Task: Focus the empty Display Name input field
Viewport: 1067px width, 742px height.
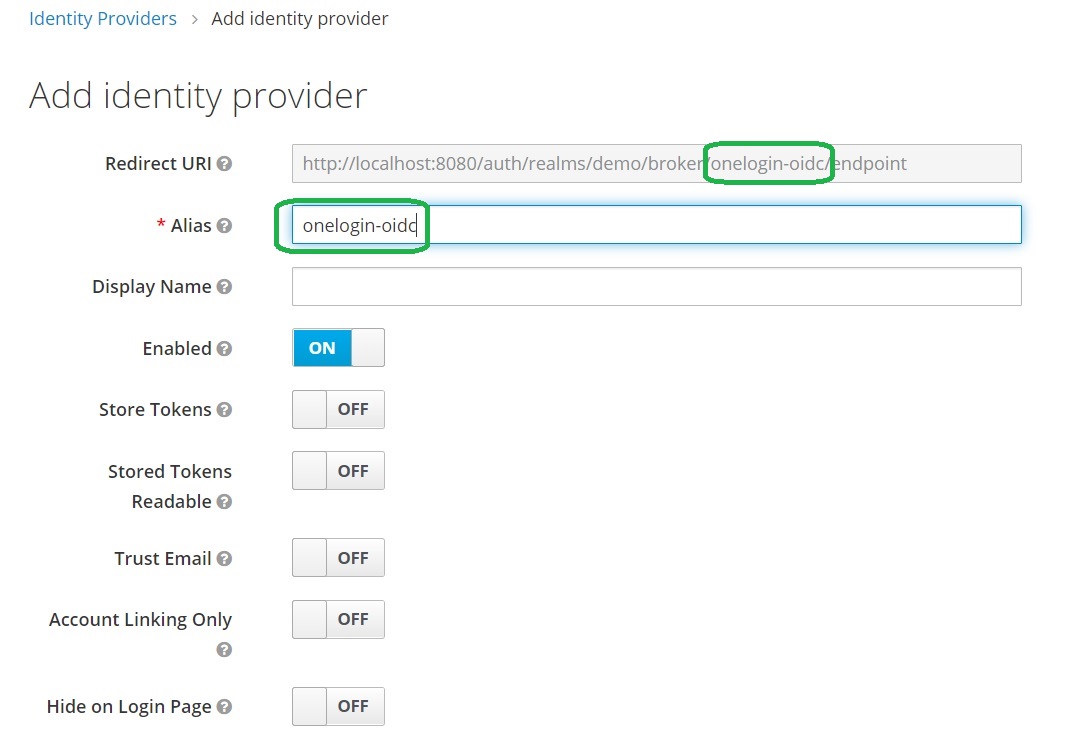Action: (x=656, y=286)
